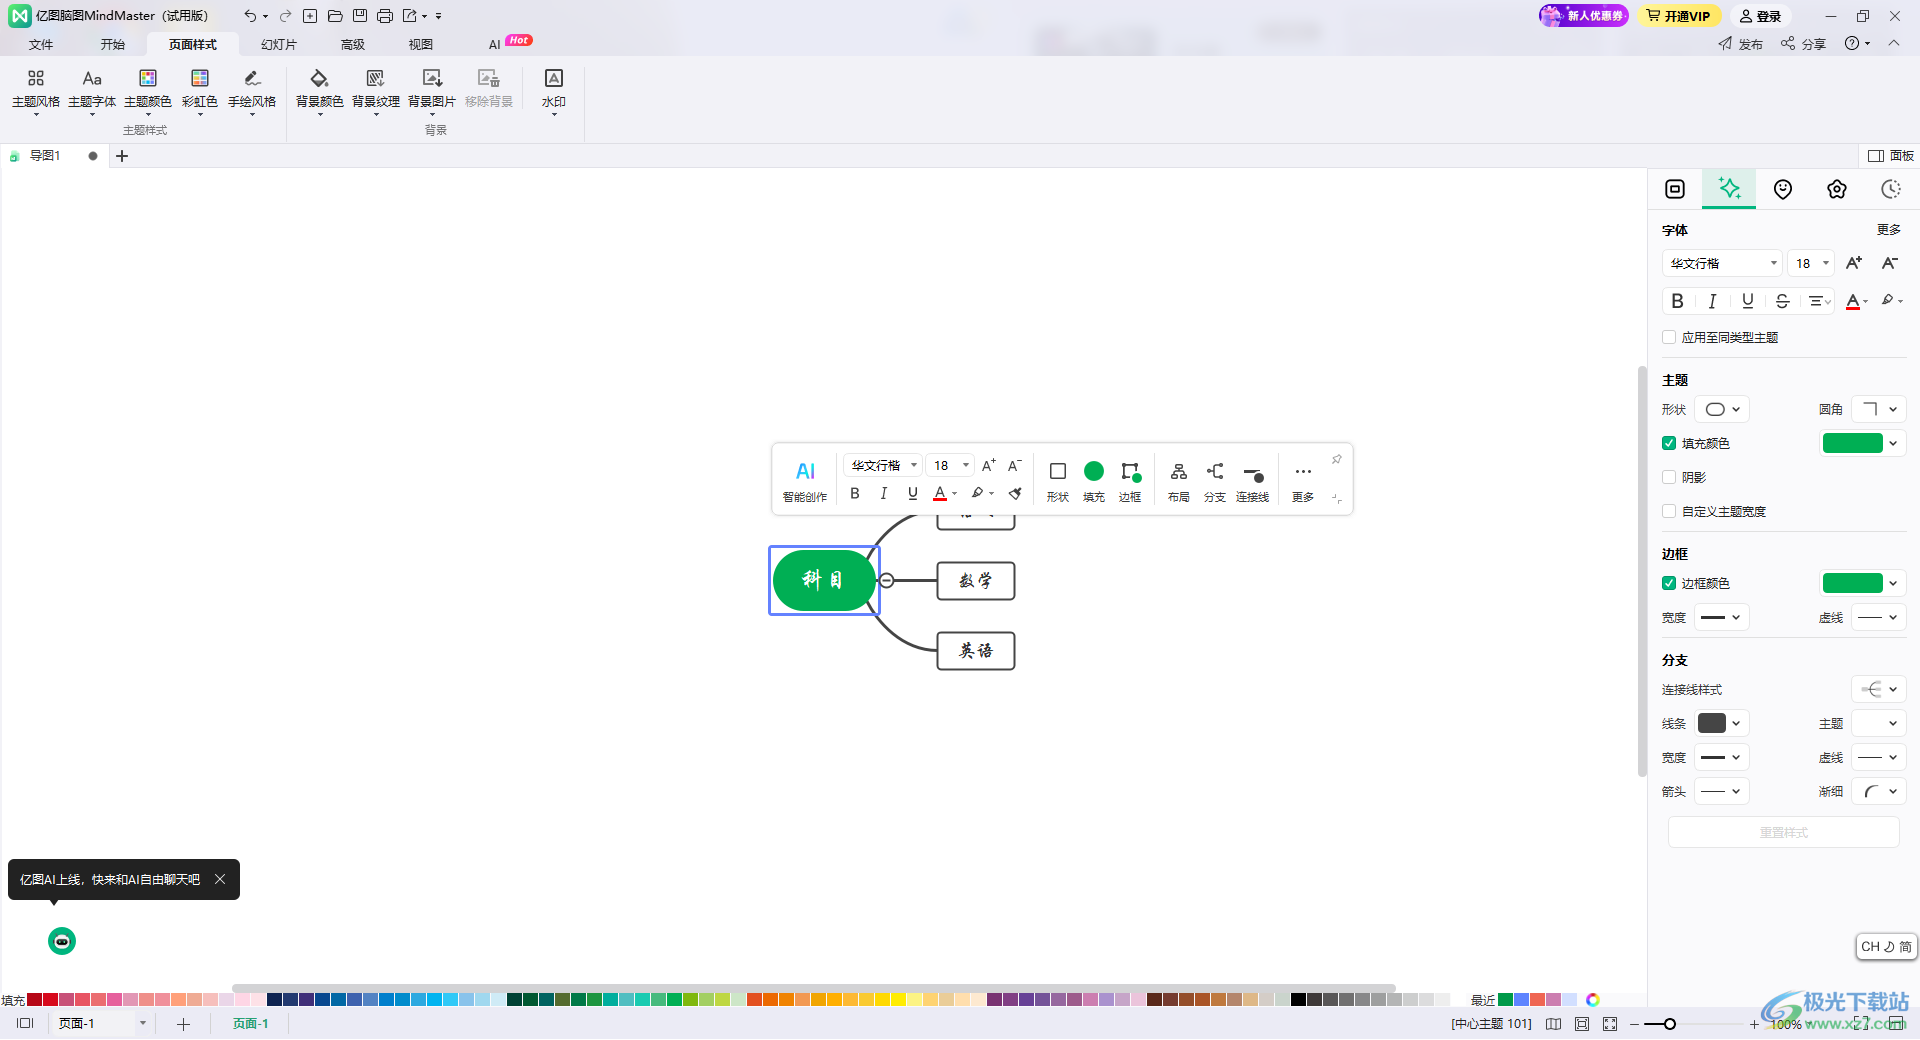Switch to 幻灯片 ribbon tab
1920x1040 pixels.
pos(279,44)
